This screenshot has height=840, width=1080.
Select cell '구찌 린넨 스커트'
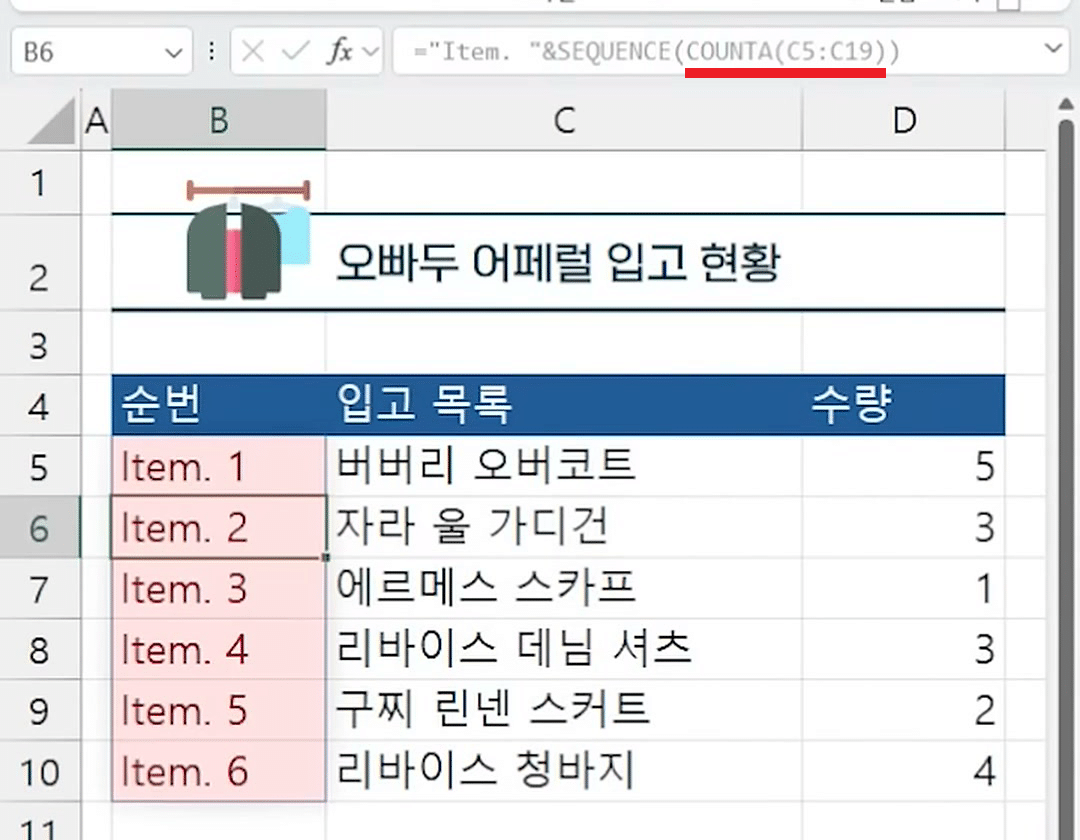click(x=564, y=711)
